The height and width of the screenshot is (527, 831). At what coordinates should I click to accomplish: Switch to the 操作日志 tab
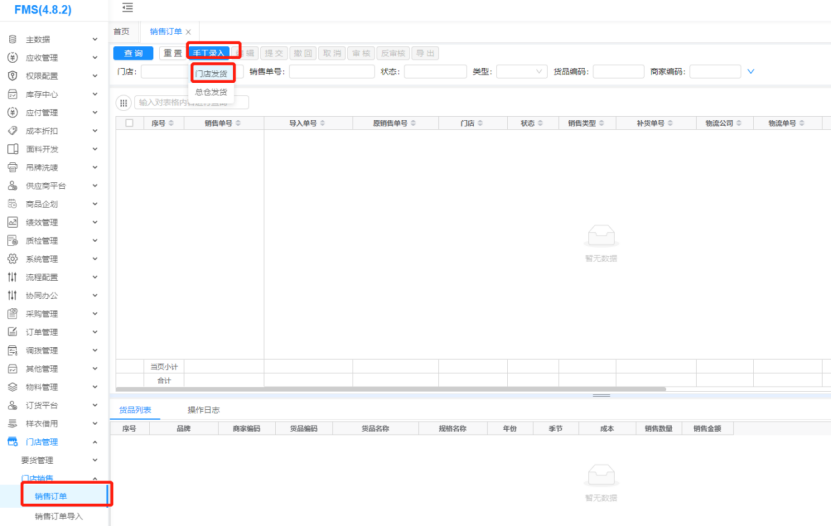coord(204,410)
